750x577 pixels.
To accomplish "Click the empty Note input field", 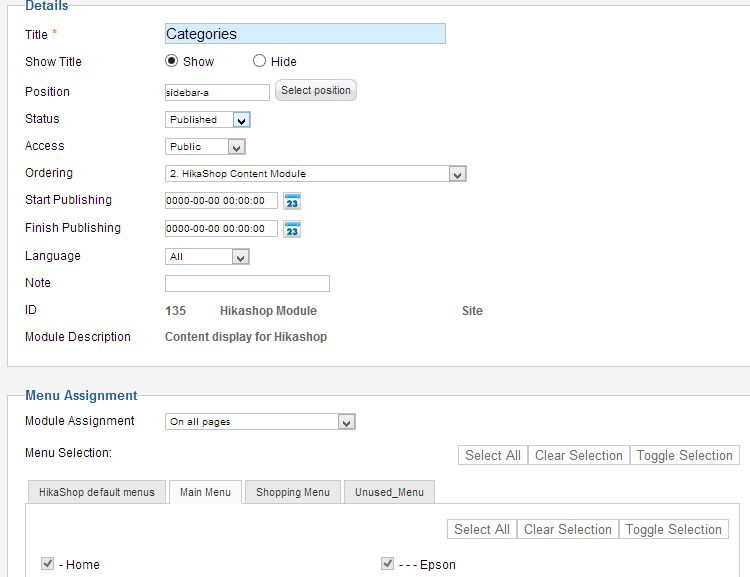I will (247, 283).
